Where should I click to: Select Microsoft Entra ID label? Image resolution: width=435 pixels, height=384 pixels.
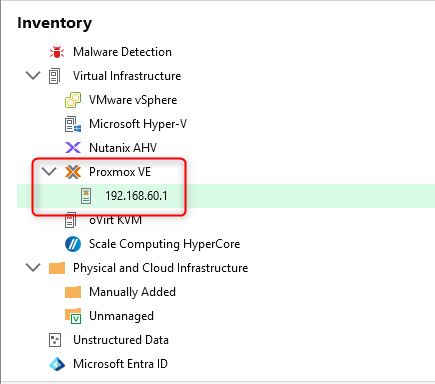click(120, 364)
